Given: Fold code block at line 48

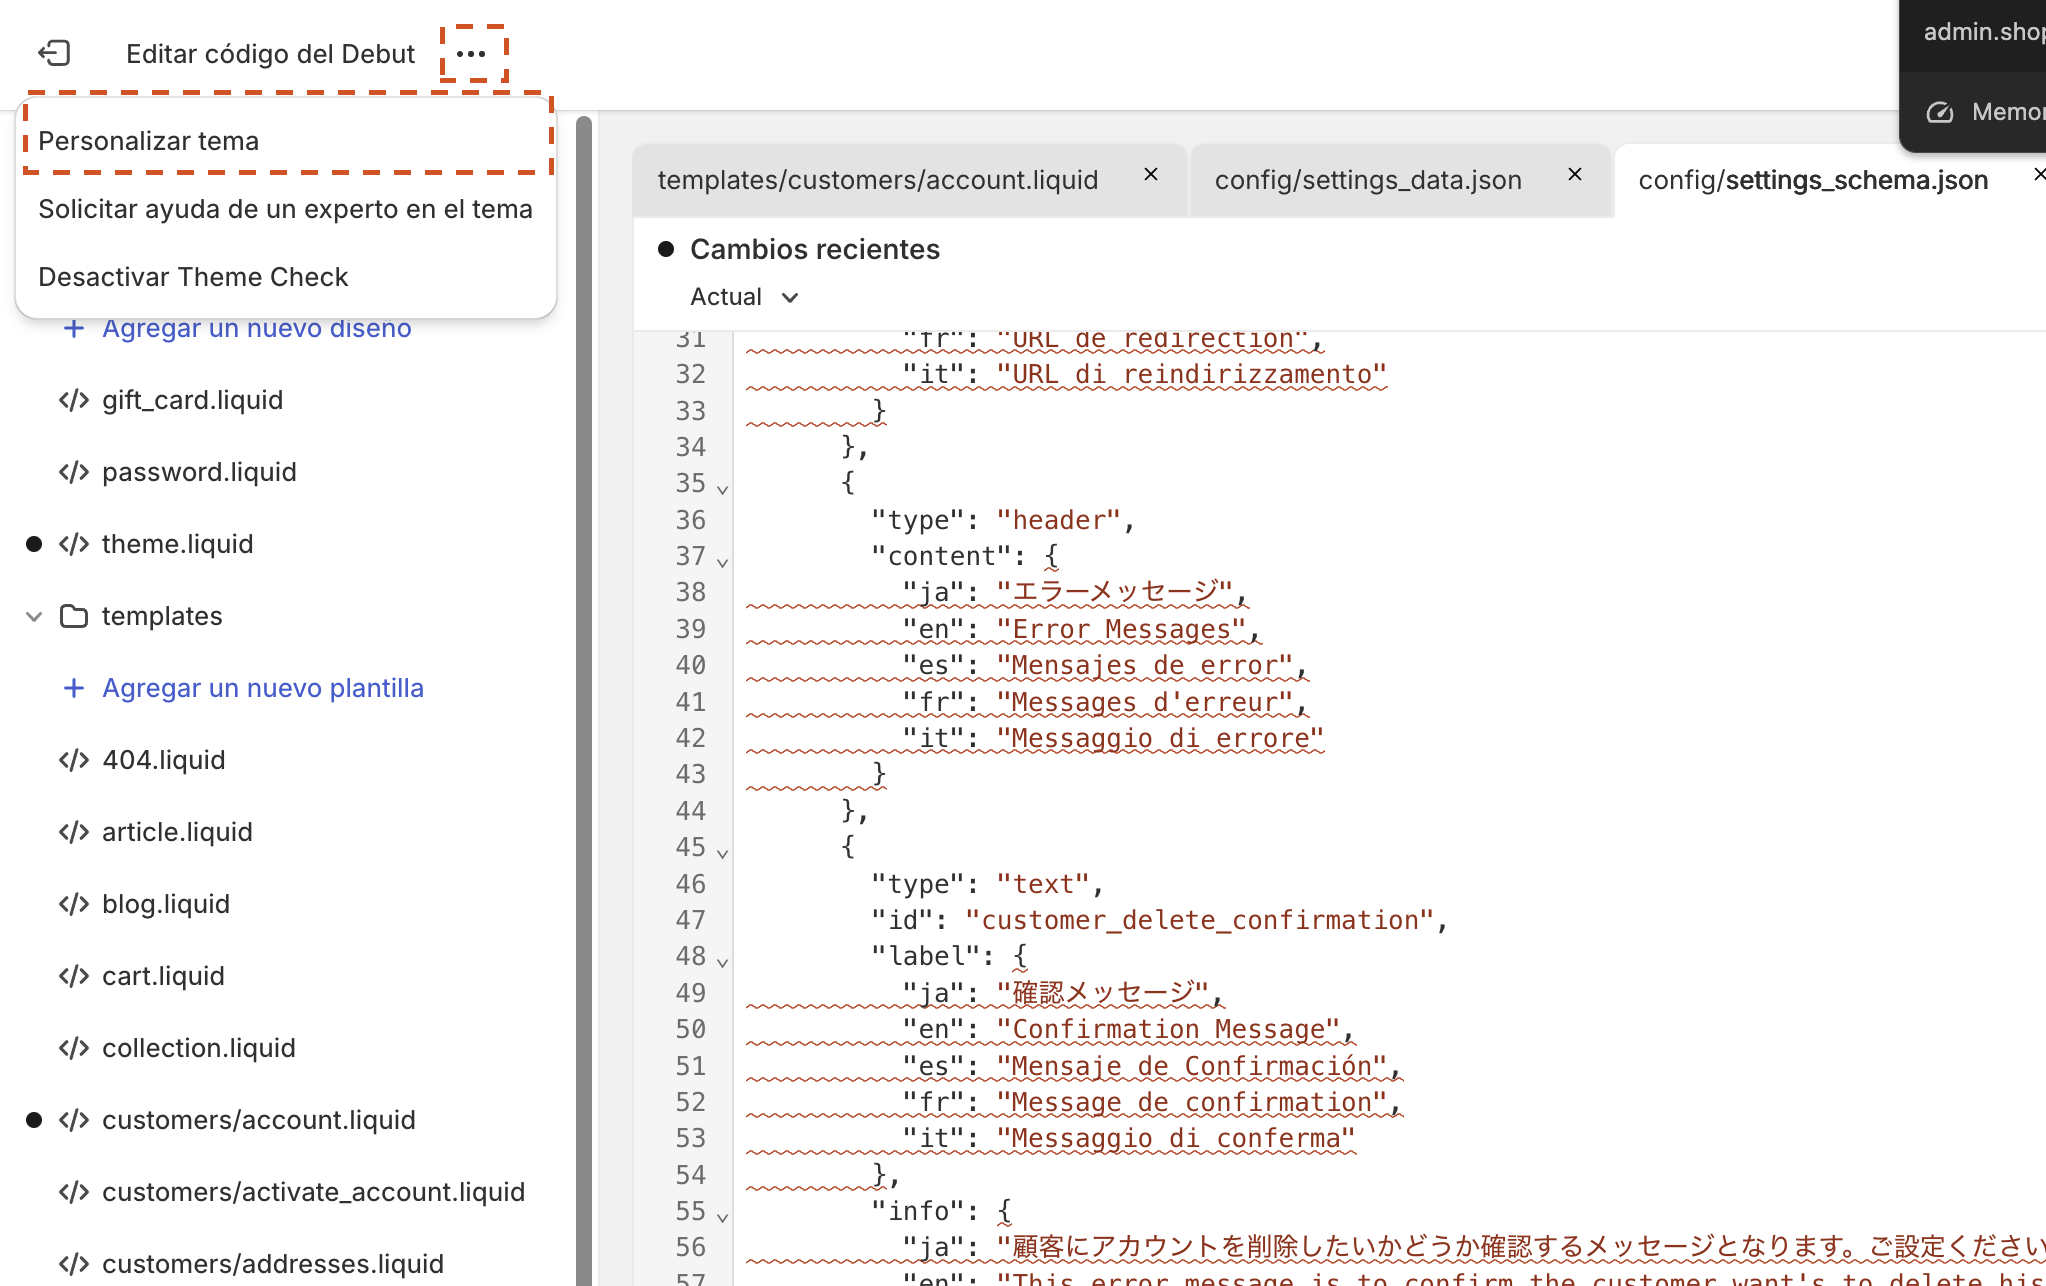Looking at the screenshot, I should [722, 962].
